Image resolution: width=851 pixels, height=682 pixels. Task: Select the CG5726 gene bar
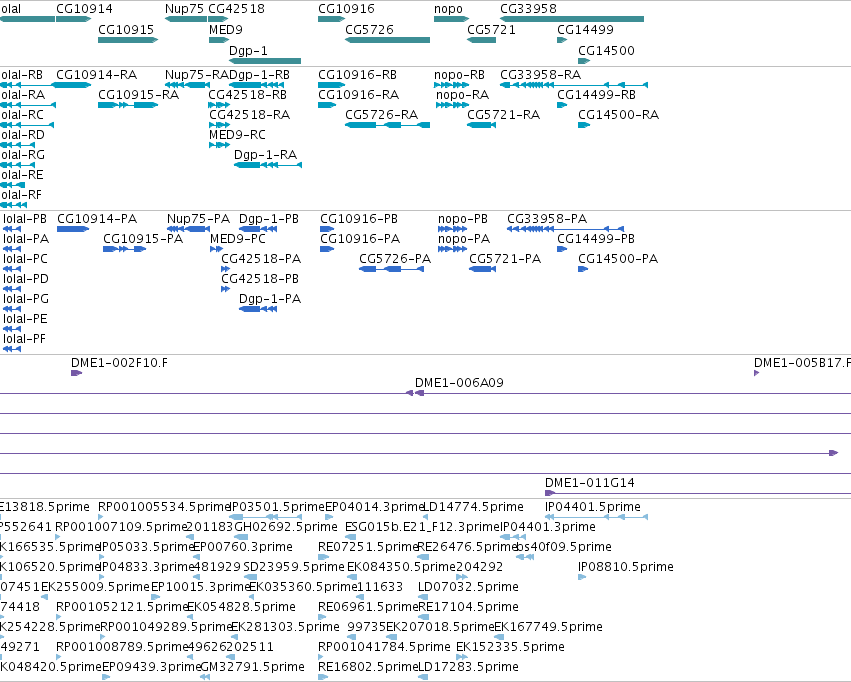(388, 40)
